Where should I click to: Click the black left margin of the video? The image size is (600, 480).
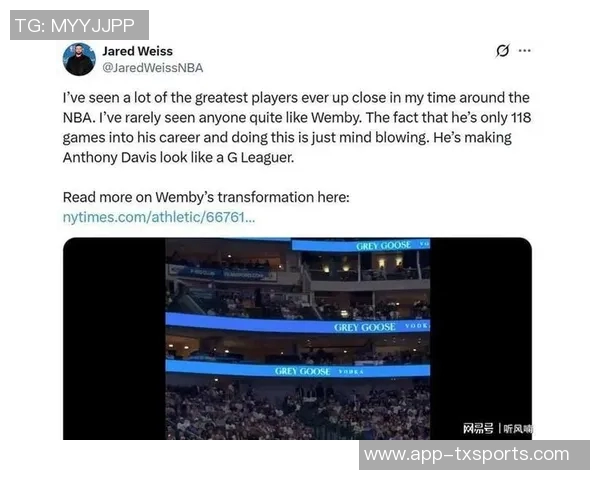pos(114,338)
